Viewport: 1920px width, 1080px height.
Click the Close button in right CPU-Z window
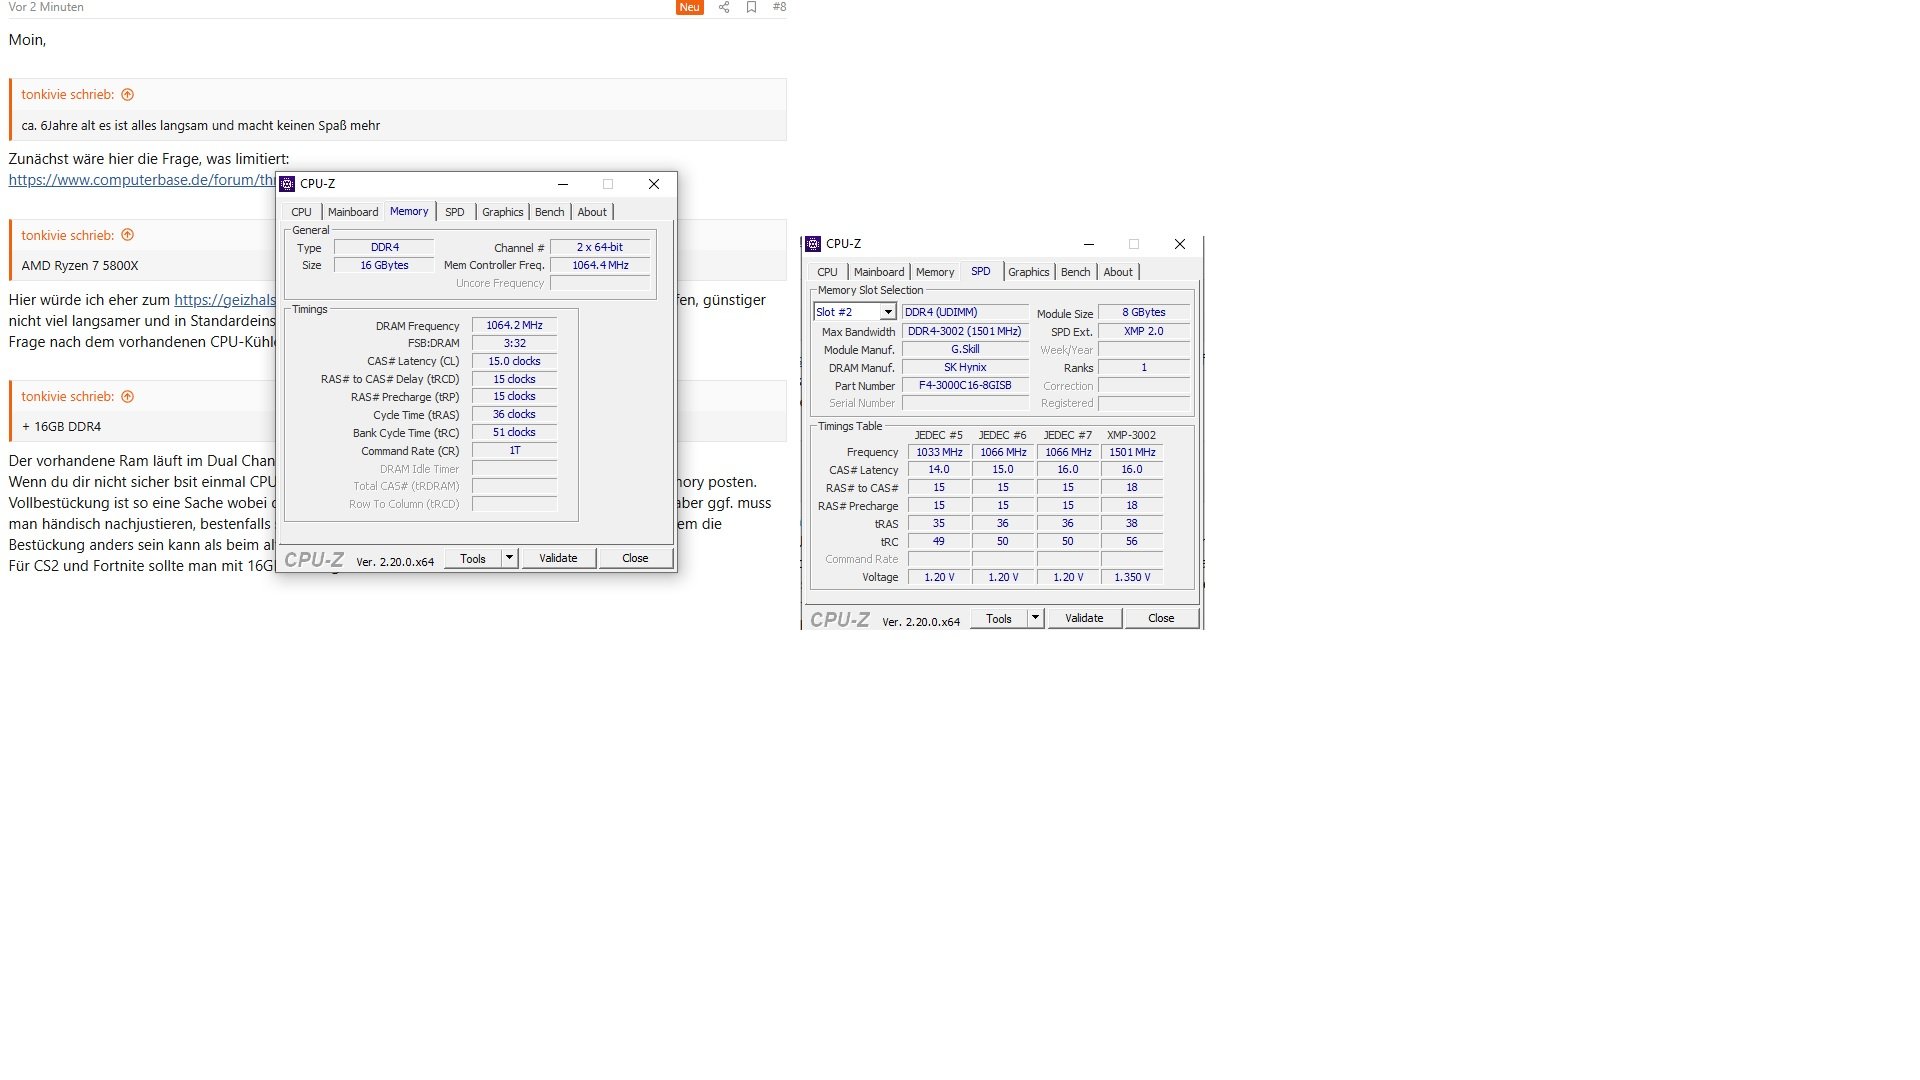1161,618
